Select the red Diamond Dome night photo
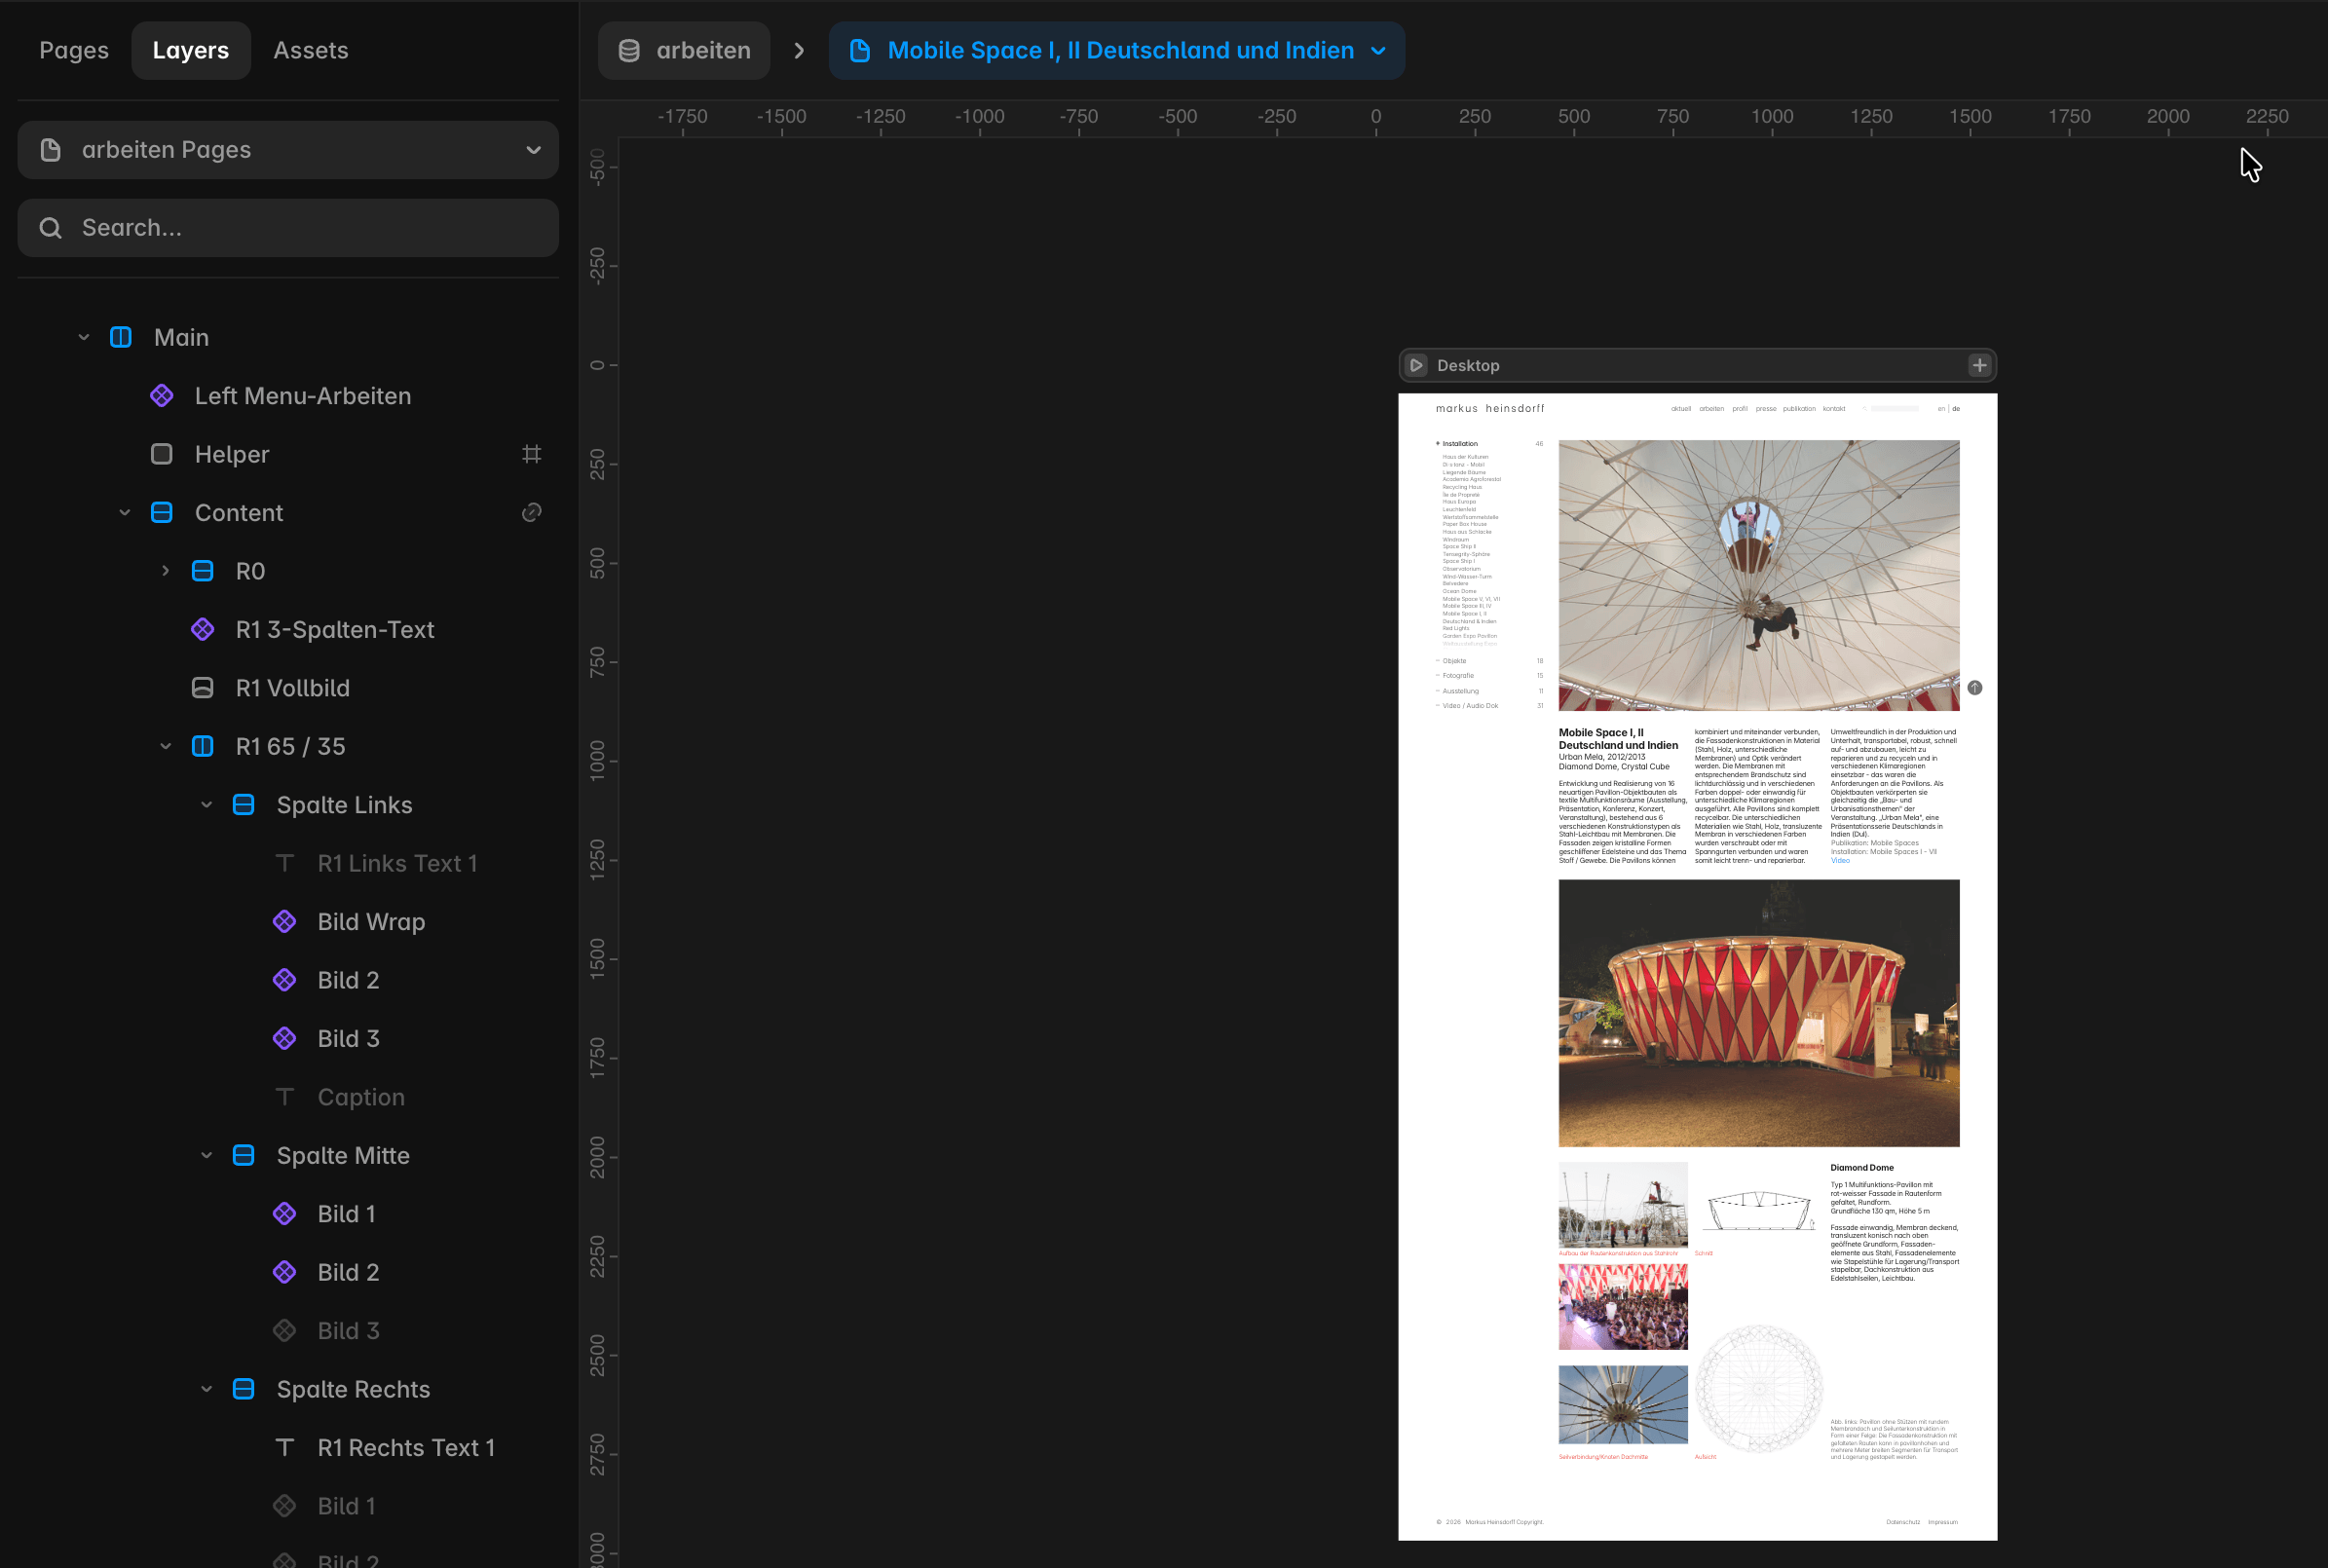Viewport: 2328px width, 1568px height. click(1759, 1014)
